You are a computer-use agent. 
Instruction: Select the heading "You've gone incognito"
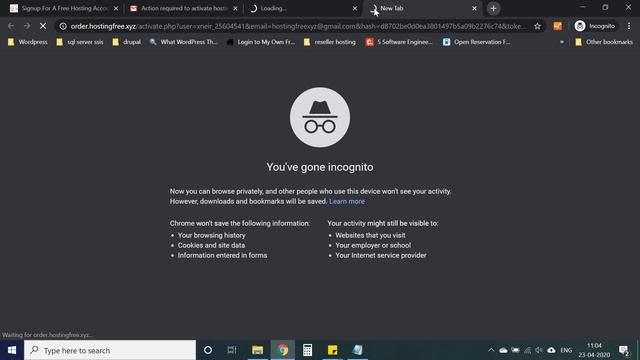[320, 167]
